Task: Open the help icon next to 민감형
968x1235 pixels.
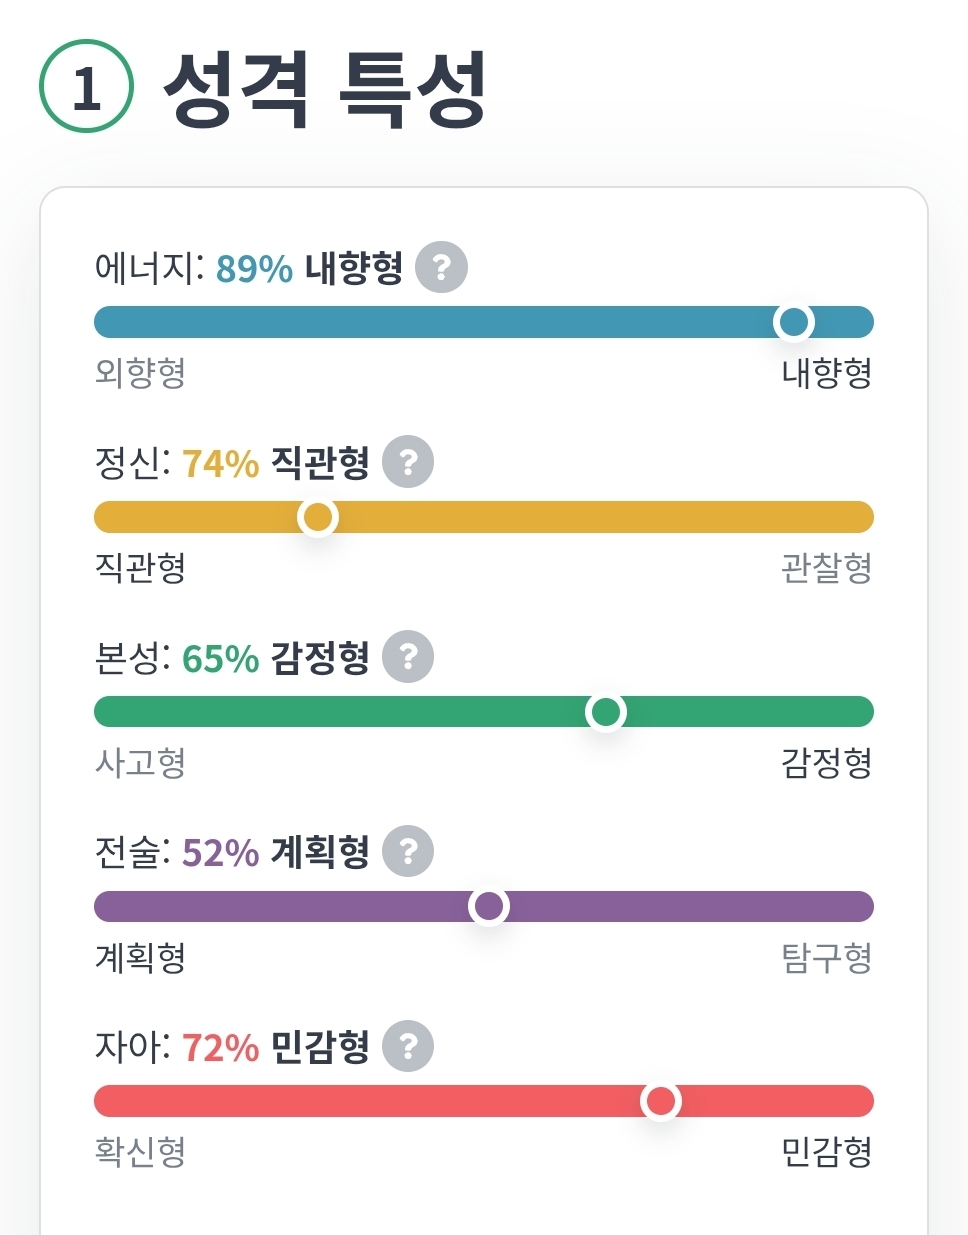Action: point(408,1046)
